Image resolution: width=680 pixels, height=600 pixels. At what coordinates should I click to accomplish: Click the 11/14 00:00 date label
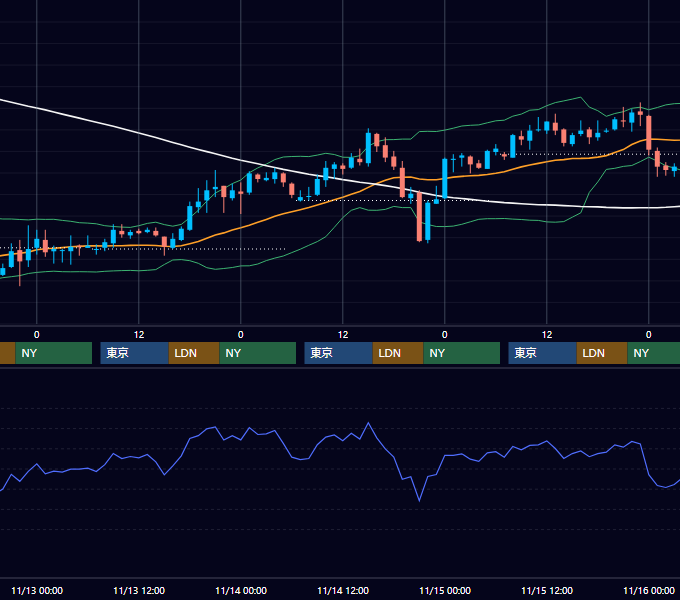click(x=241, y=590)
